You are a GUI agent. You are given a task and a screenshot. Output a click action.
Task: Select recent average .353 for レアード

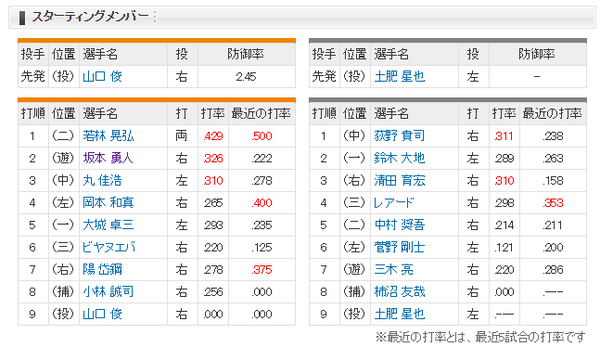pyautogui.click(x=553, y=203)
